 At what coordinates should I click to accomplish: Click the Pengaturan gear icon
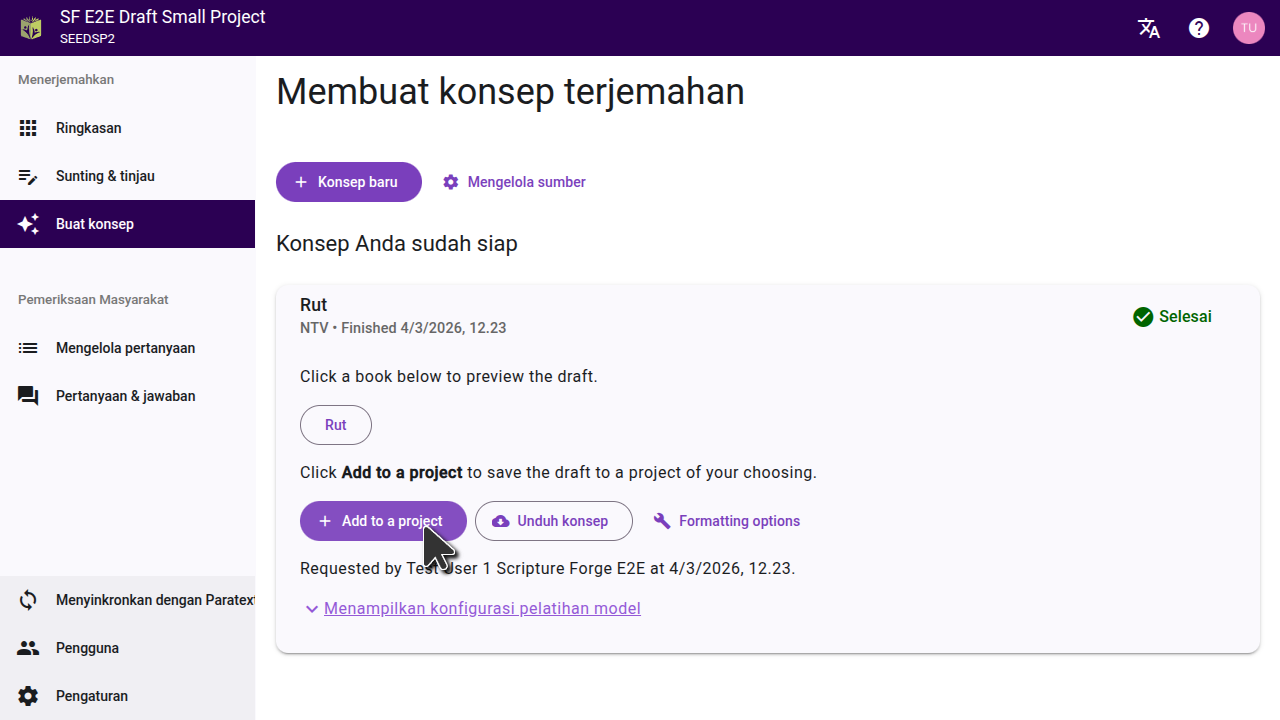point(28,696)
